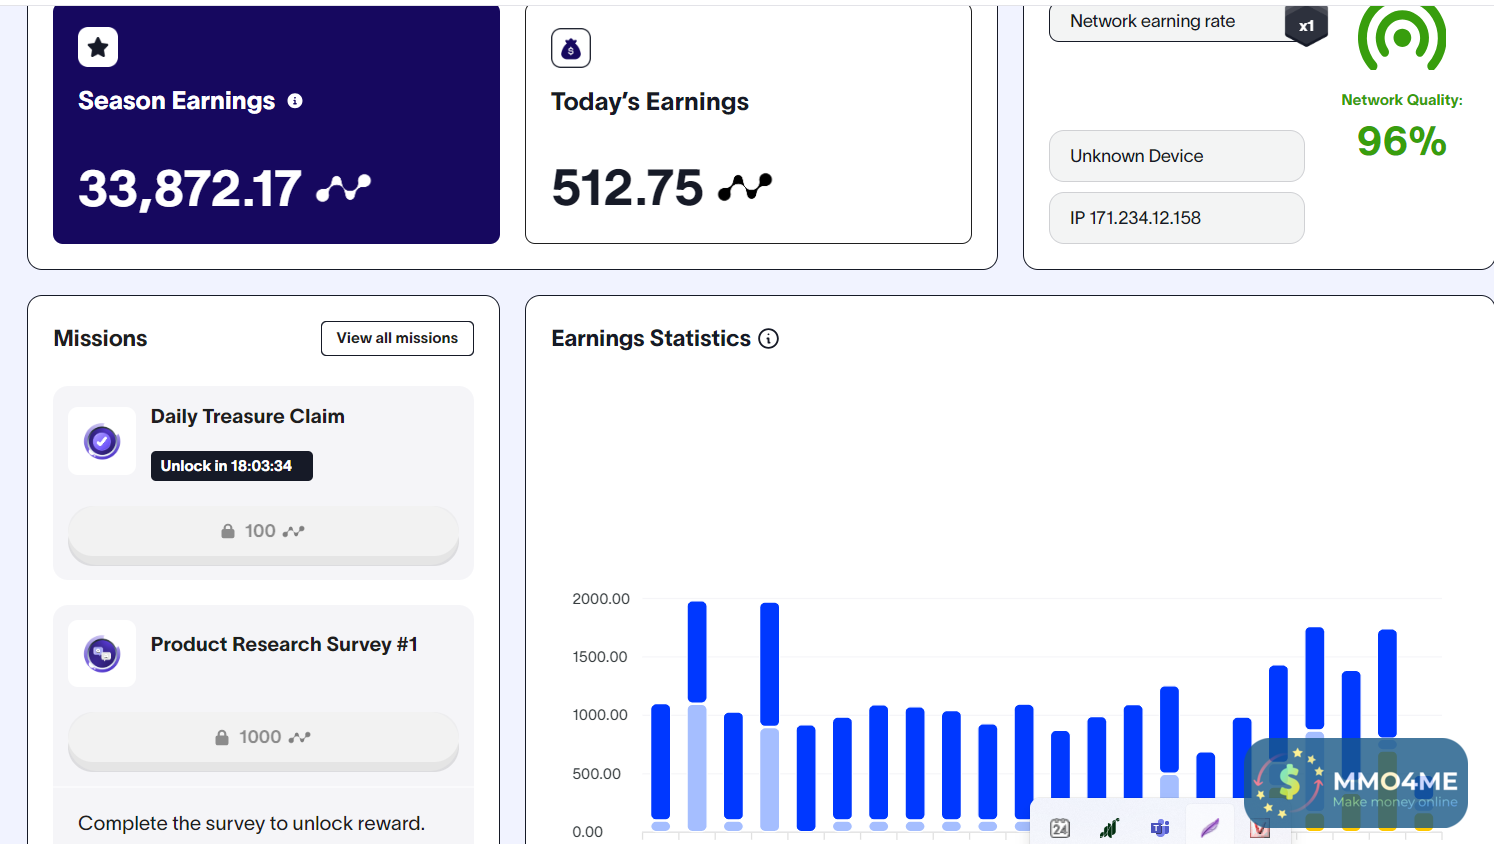Screen dimensions: 1494x844
Task: Click the 2000.00 chart axis label
Action: pos(601,599)
